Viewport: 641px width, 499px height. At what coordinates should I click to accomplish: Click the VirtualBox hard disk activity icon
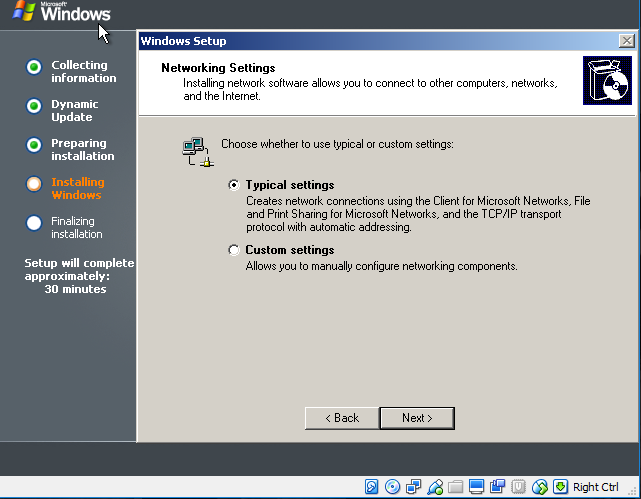tap(371, 487)
